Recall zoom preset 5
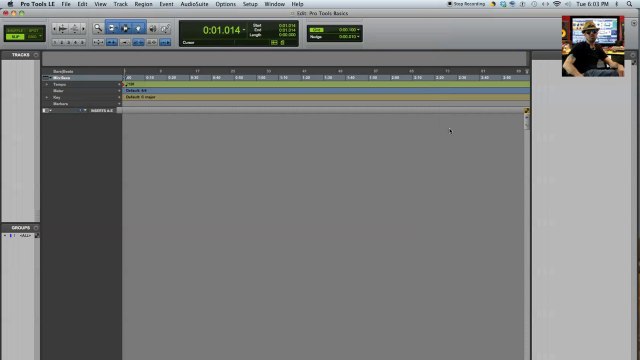Viewport: 640px width, 360px height. tap(82, 42)
